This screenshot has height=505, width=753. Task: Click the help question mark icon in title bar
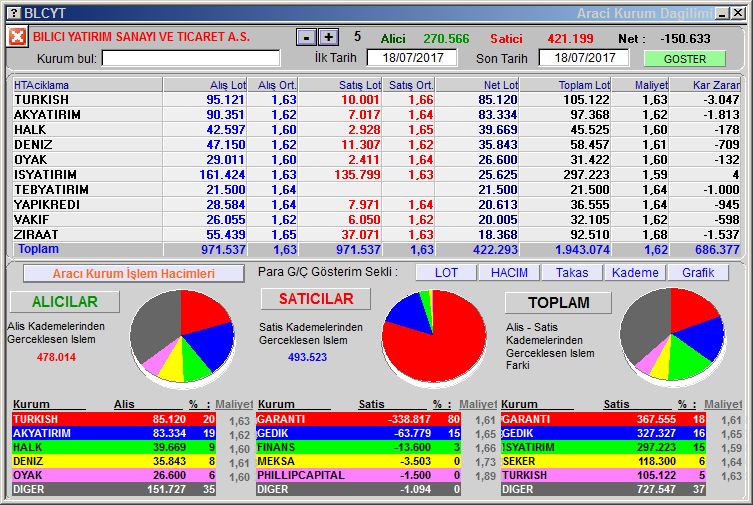click(14, 13)
